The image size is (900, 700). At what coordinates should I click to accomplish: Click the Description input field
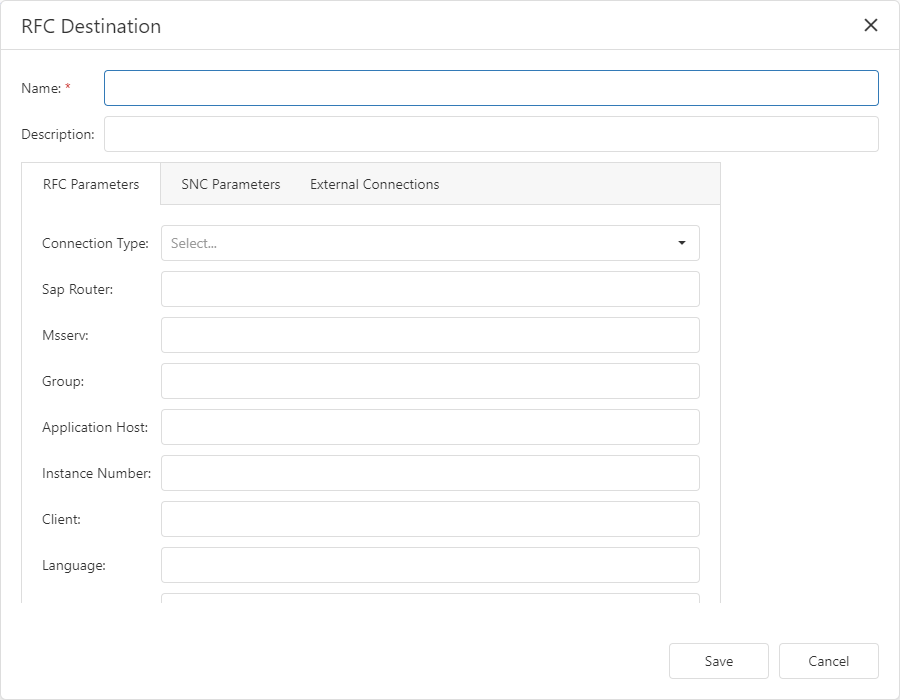pos(490,133)
